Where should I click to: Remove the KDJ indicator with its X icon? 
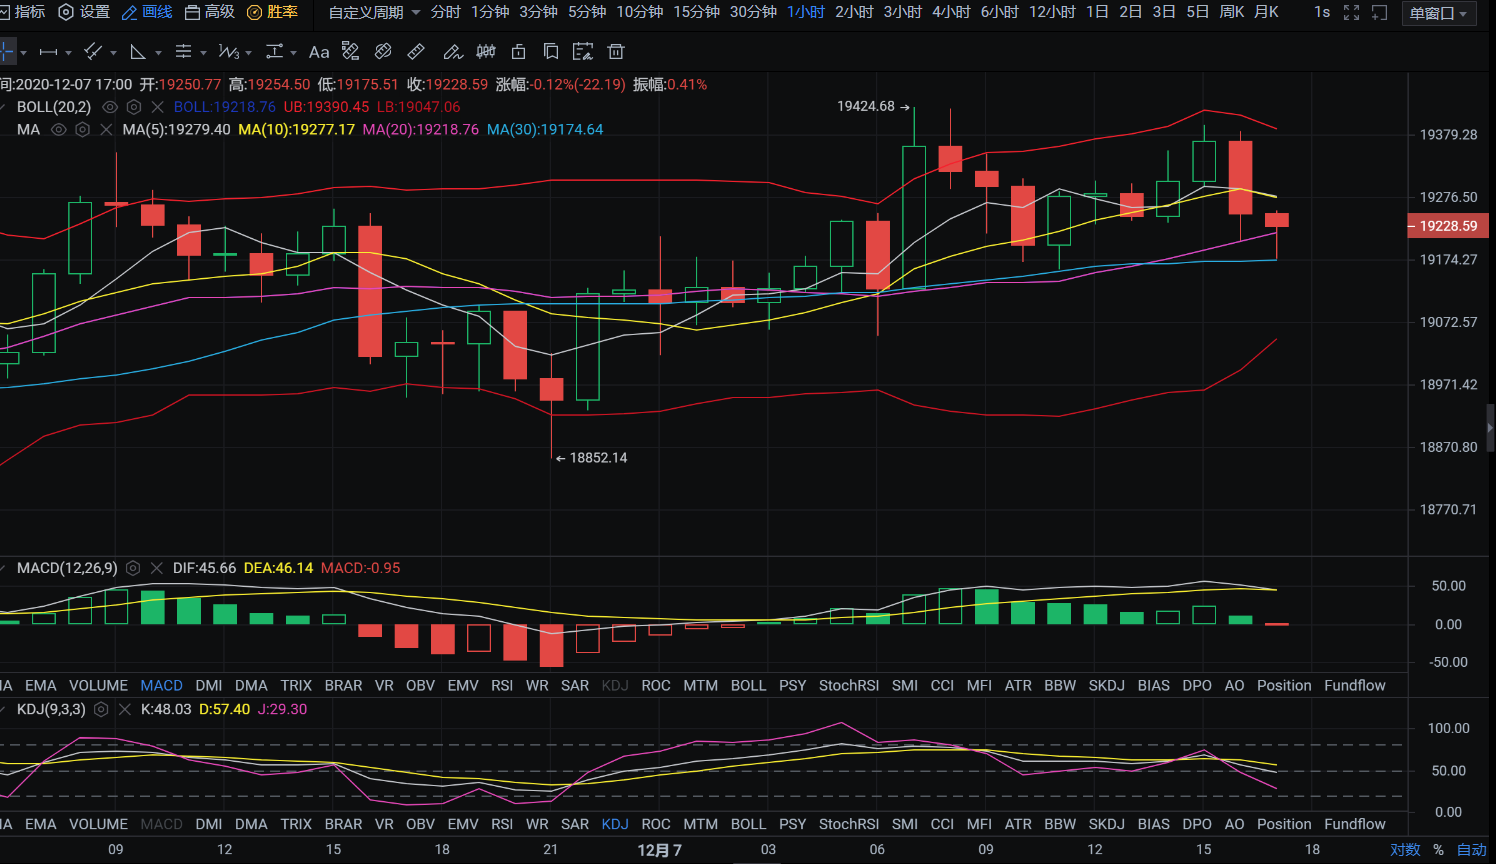pyautogui.click(x=125, y=709)
